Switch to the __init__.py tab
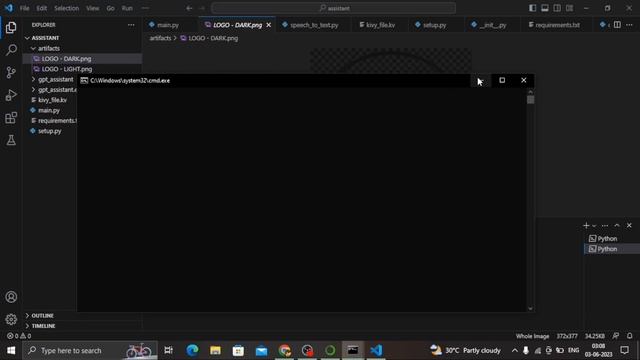 pyautogui.click(x=493, y=25)
